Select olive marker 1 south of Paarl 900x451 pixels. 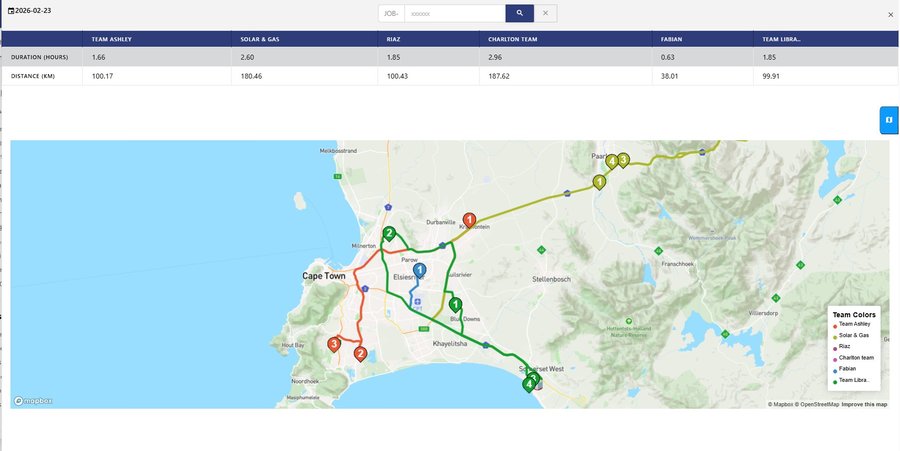[x=599, y=182]
